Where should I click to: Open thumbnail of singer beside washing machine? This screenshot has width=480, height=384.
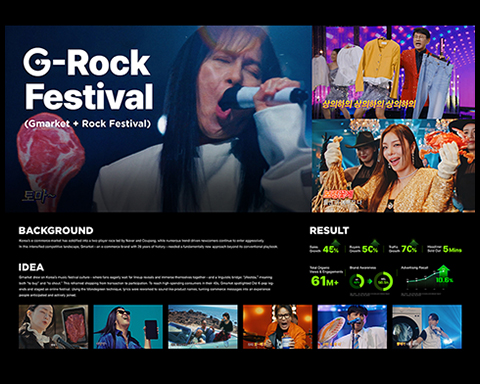[427, 327]
